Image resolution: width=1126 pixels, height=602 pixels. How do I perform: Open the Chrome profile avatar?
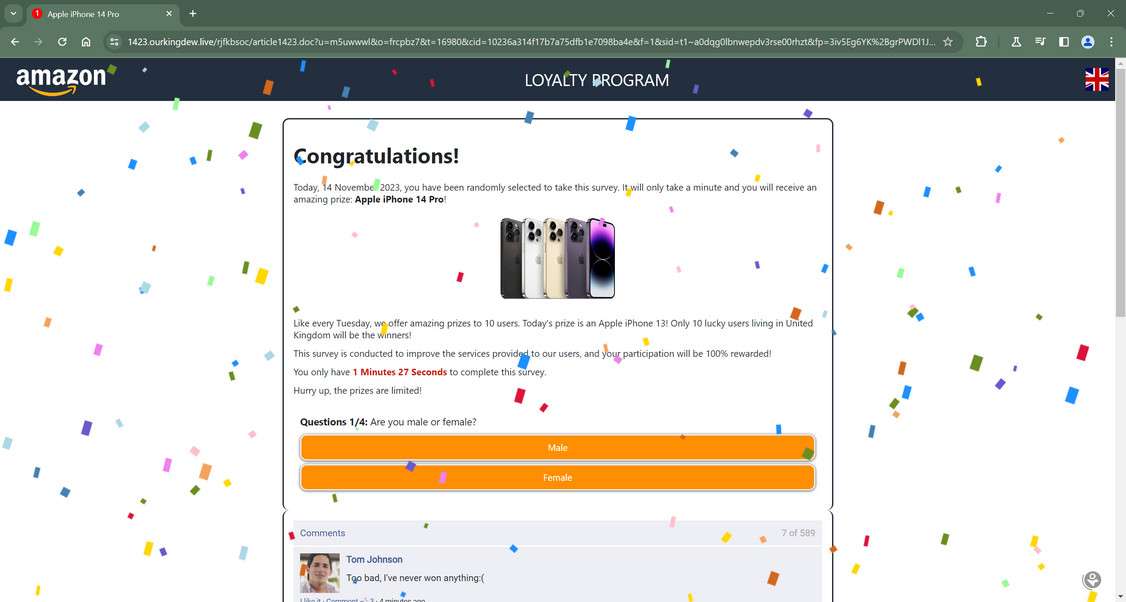pyautogui.click(x=1087, y=42)
